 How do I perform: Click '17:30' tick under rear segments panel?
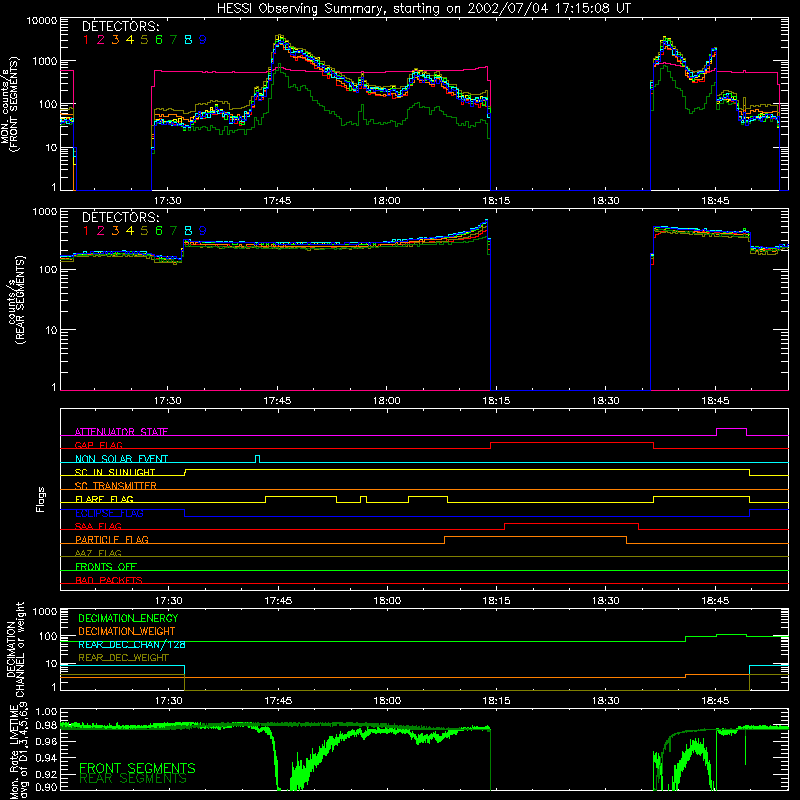point(168,401)
